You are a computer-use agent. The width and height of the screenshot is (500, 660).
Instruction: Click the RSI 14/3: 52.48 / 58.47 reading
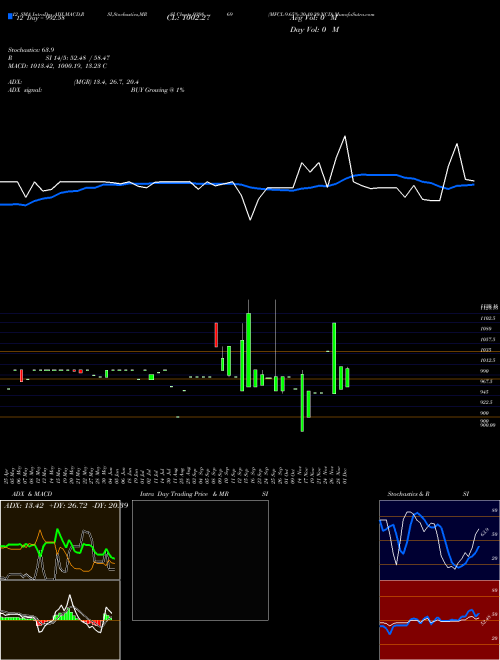59,58
